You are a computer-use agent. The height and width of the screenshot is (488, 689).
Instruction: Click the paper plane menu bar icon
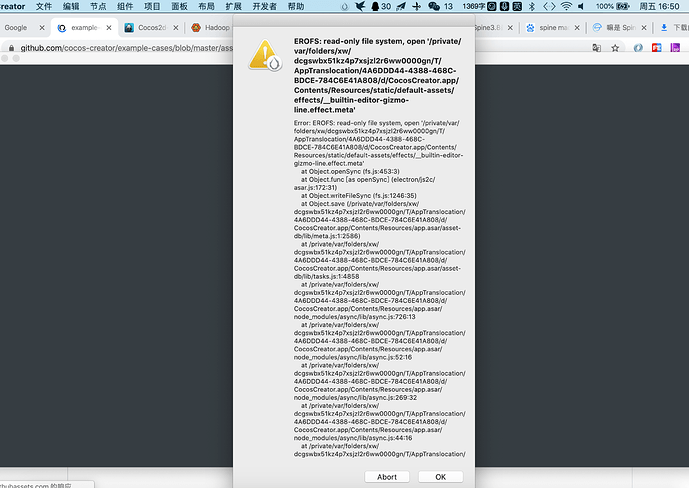click(401, 6)
